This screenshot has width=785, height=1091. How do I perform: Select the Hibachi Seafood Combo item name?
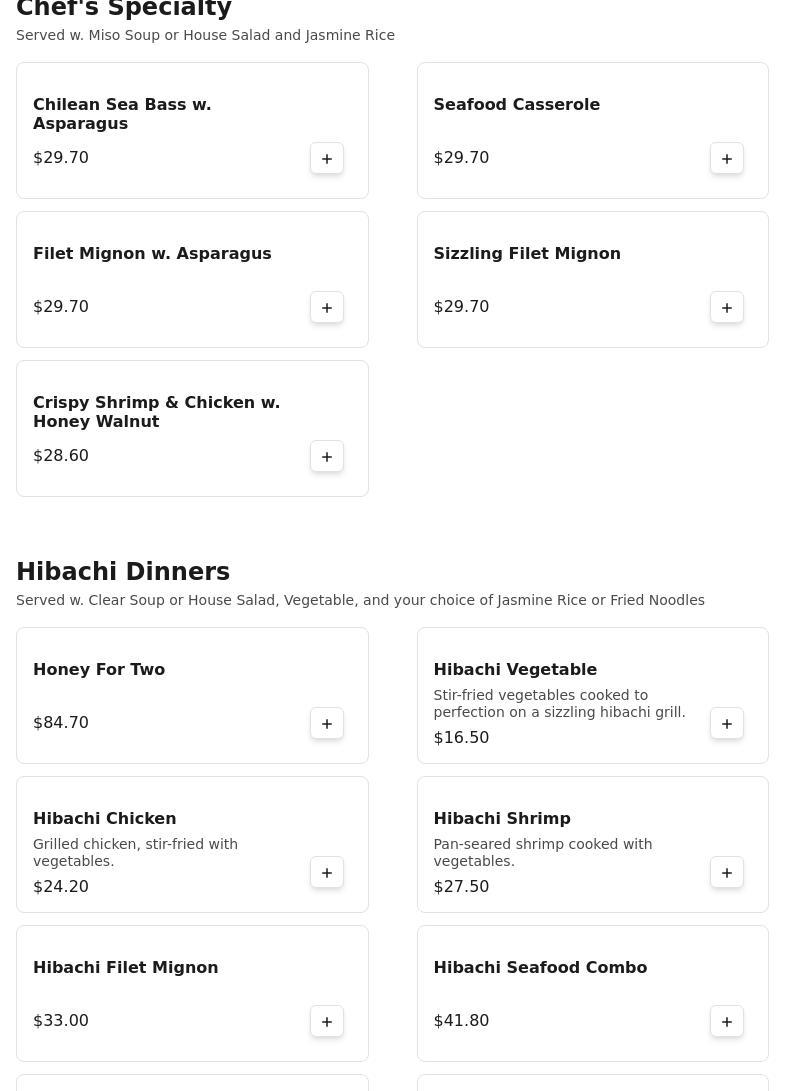coord(540,967)
